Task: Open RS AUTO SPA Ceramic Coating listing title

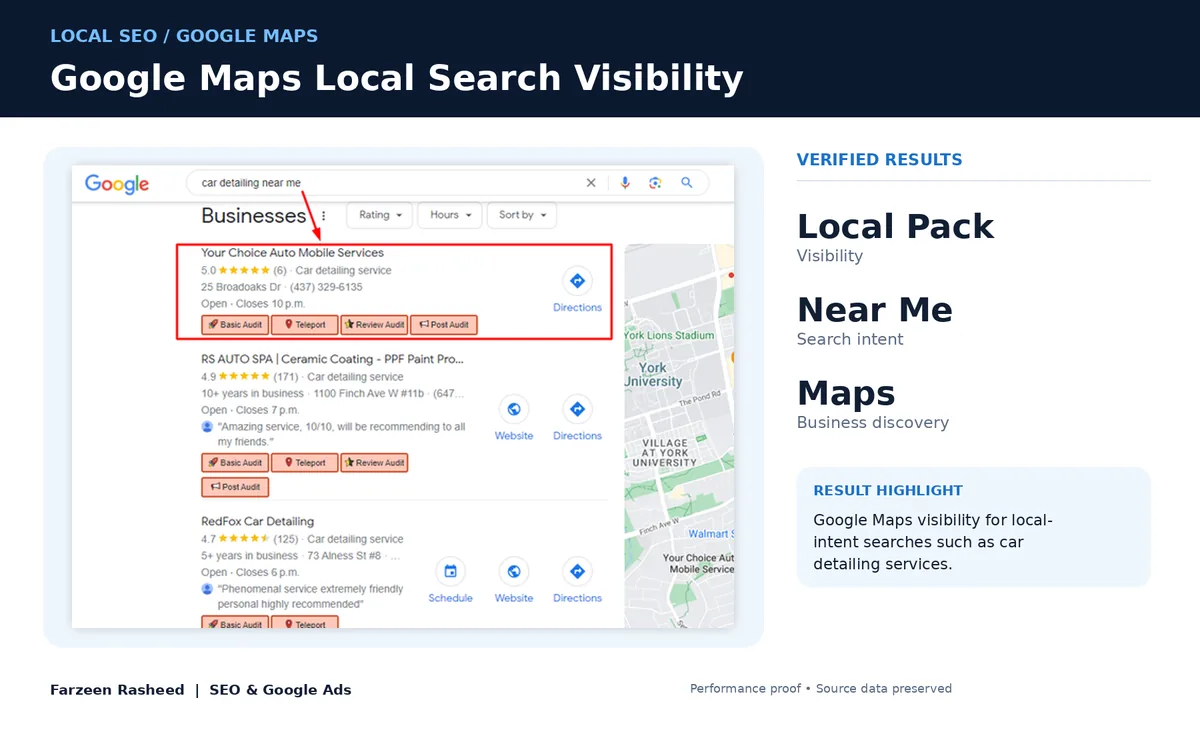Action: tap(332, 359)
